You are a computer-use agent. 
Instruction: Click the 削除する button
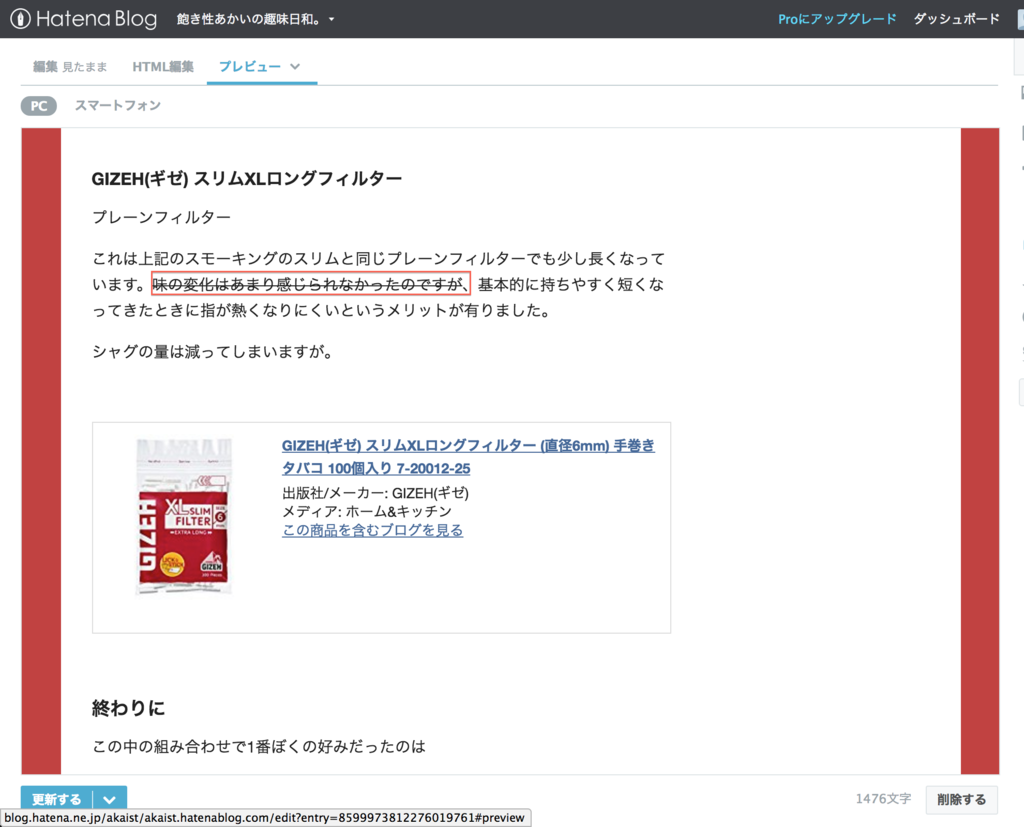coord(961,800)
